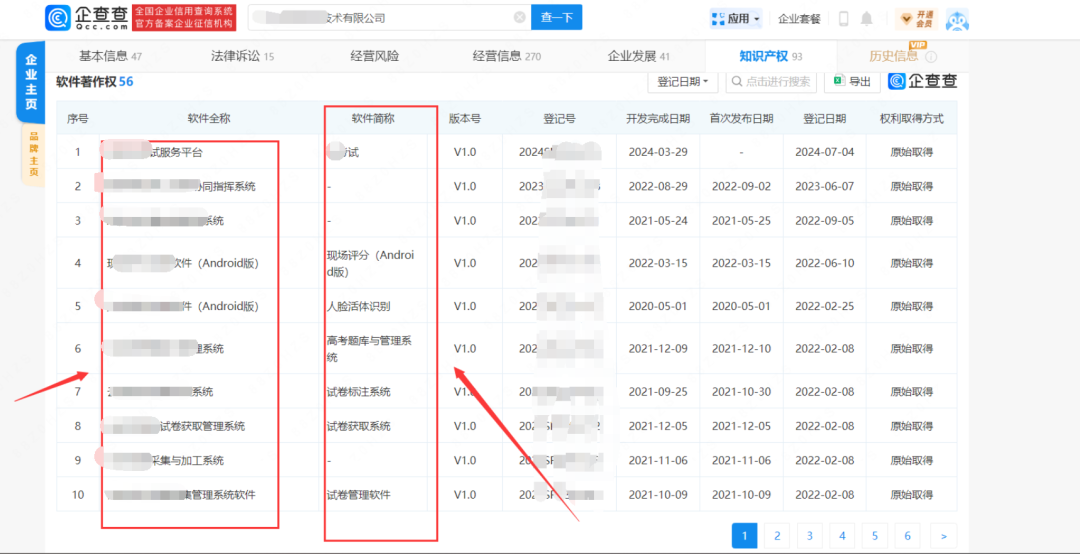1080x554 pixels.
Task: Click the magnifier icon in table search
Action: click(737, 81)
